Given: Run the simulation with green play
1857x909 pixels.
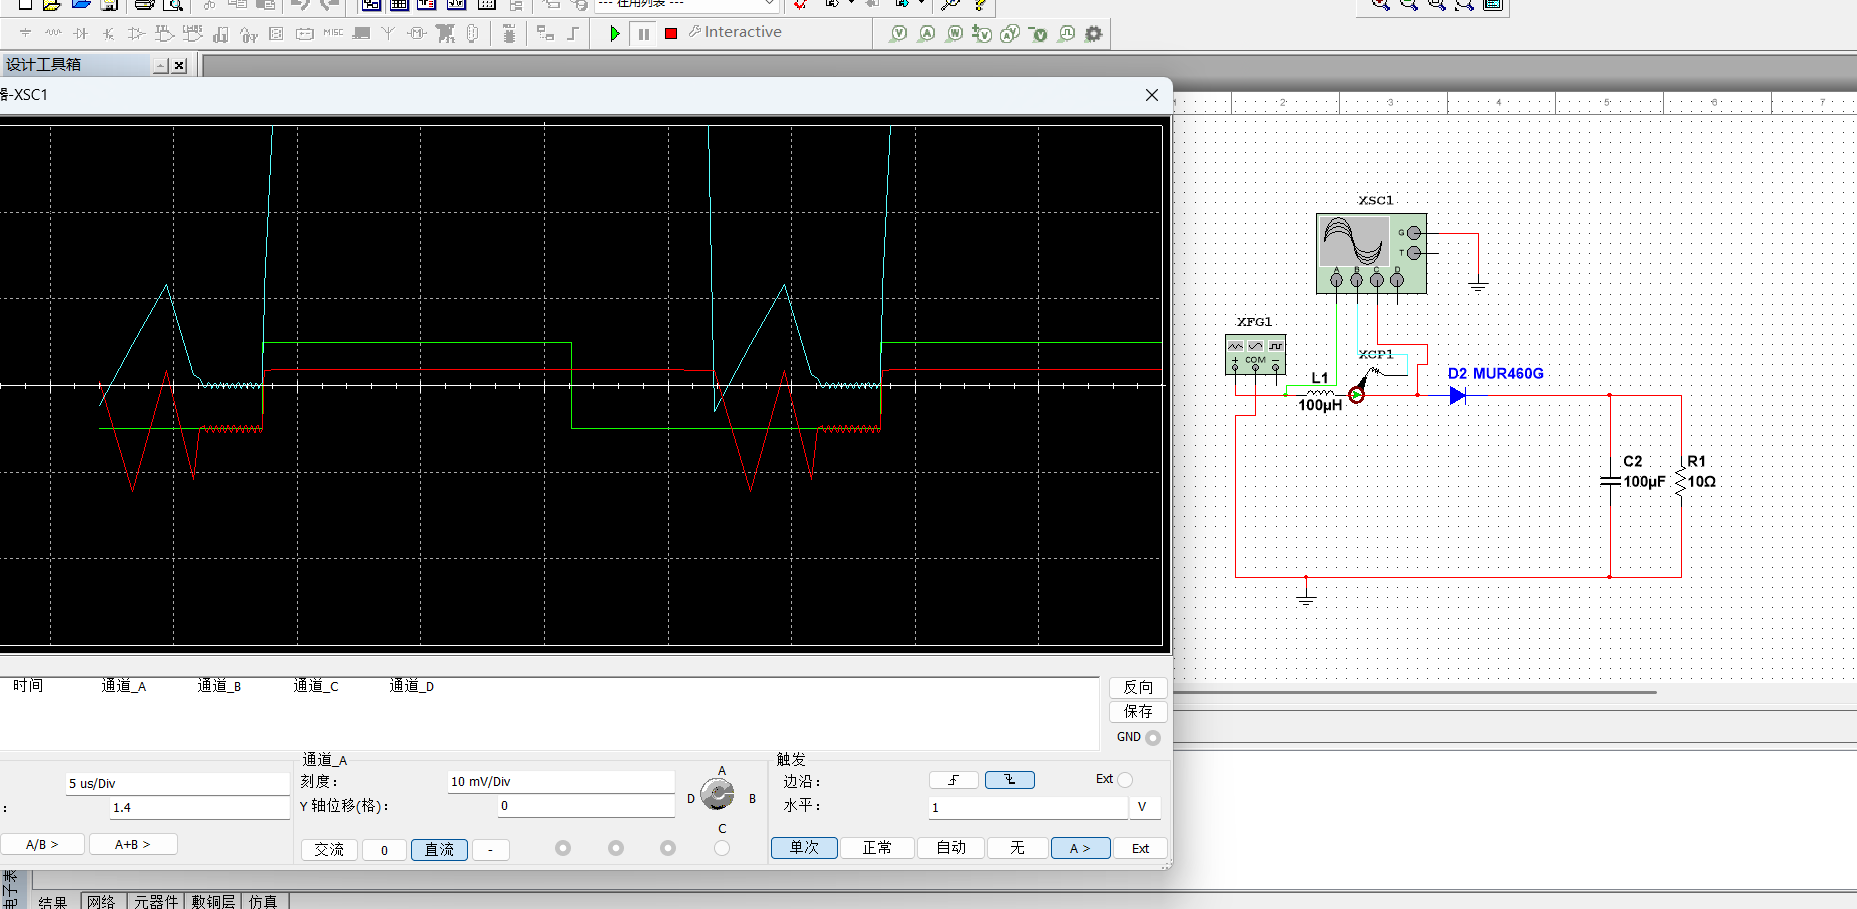Looking at the screenshot, I should [x=614, y=33].
